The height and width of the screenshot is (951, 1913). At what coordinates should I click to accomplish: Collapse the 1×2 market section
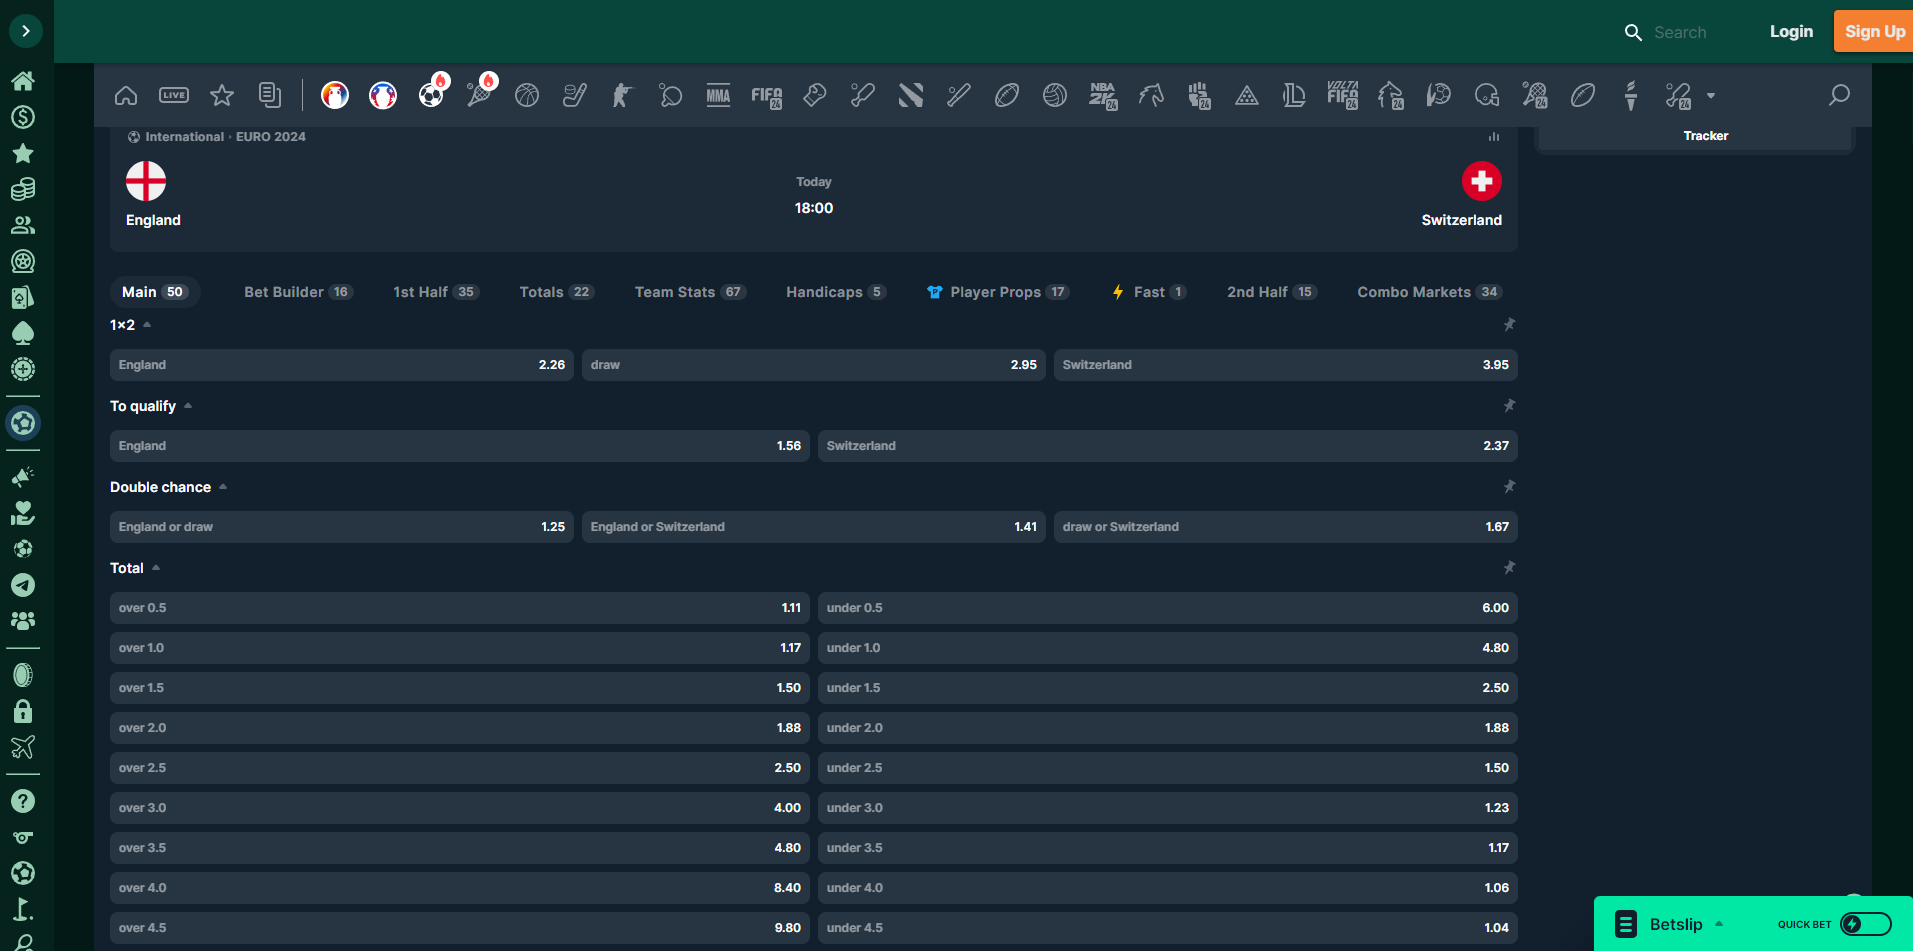click(147, 324)
